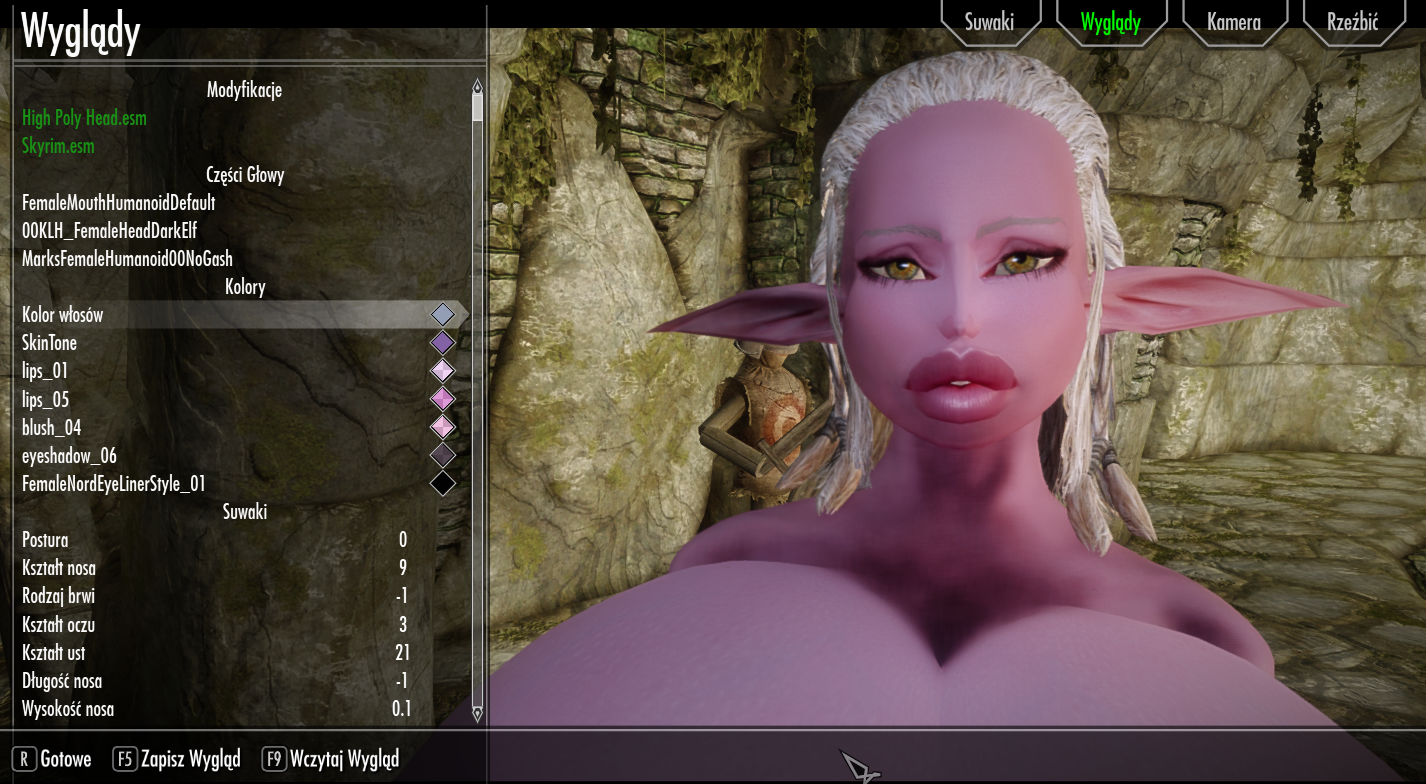This screenshot has width=1426, height=784.
Task: Click the Kolor włosów color diamond
Action: pyautogui.click(x=442, y=315)
